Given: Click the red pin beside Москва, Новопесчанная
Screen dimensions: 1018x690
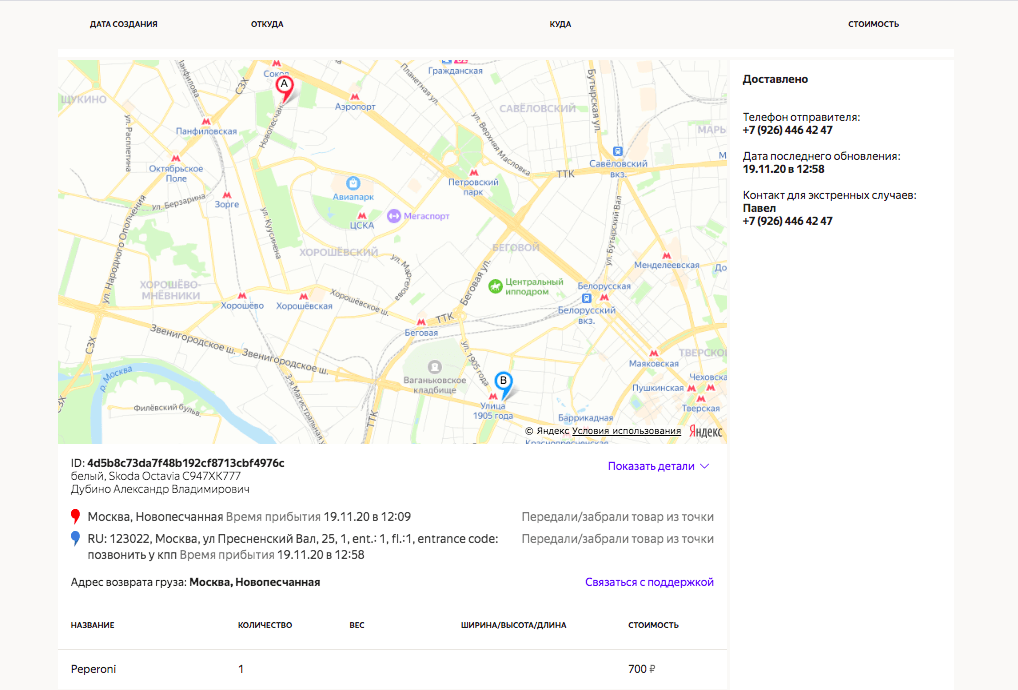Looking at the screenshot, I should coord(75,517).
